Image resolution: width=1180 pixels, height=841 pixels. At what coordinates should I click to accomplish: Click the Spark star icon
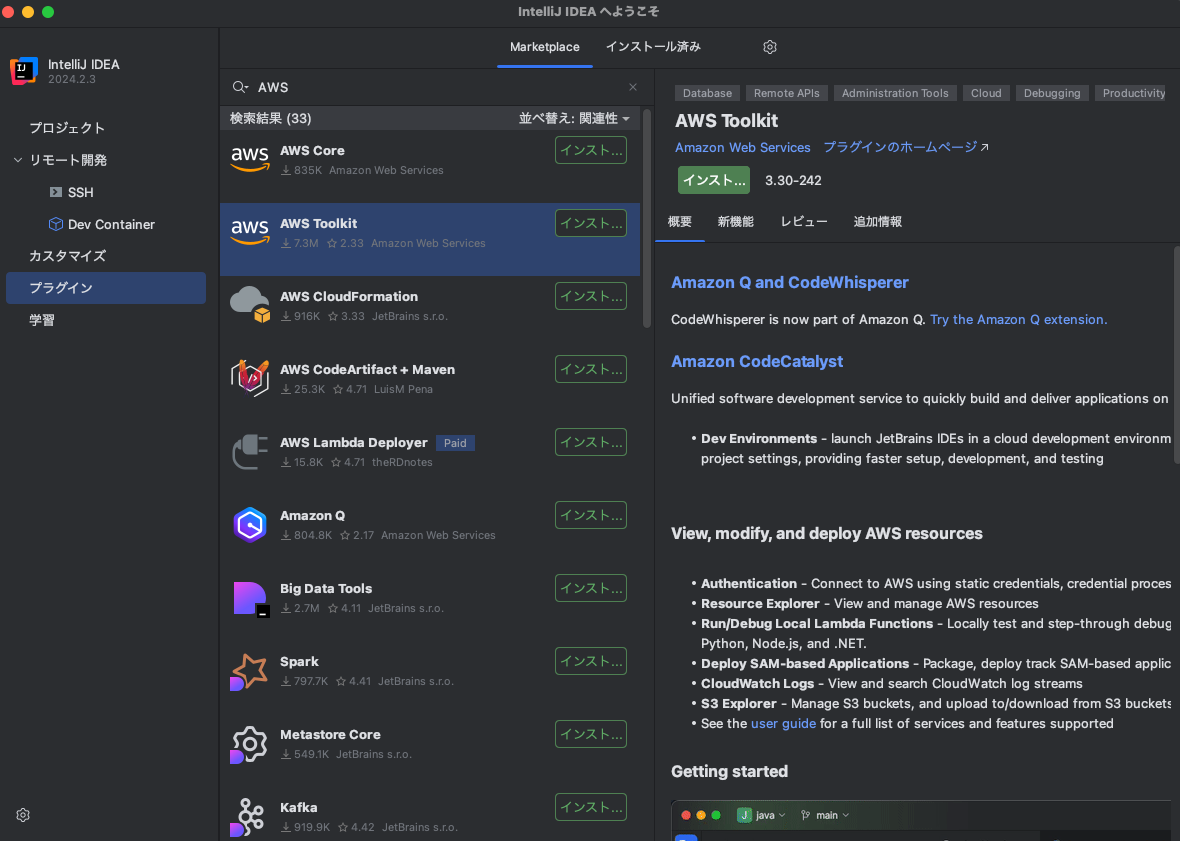[x=249, y=671]
